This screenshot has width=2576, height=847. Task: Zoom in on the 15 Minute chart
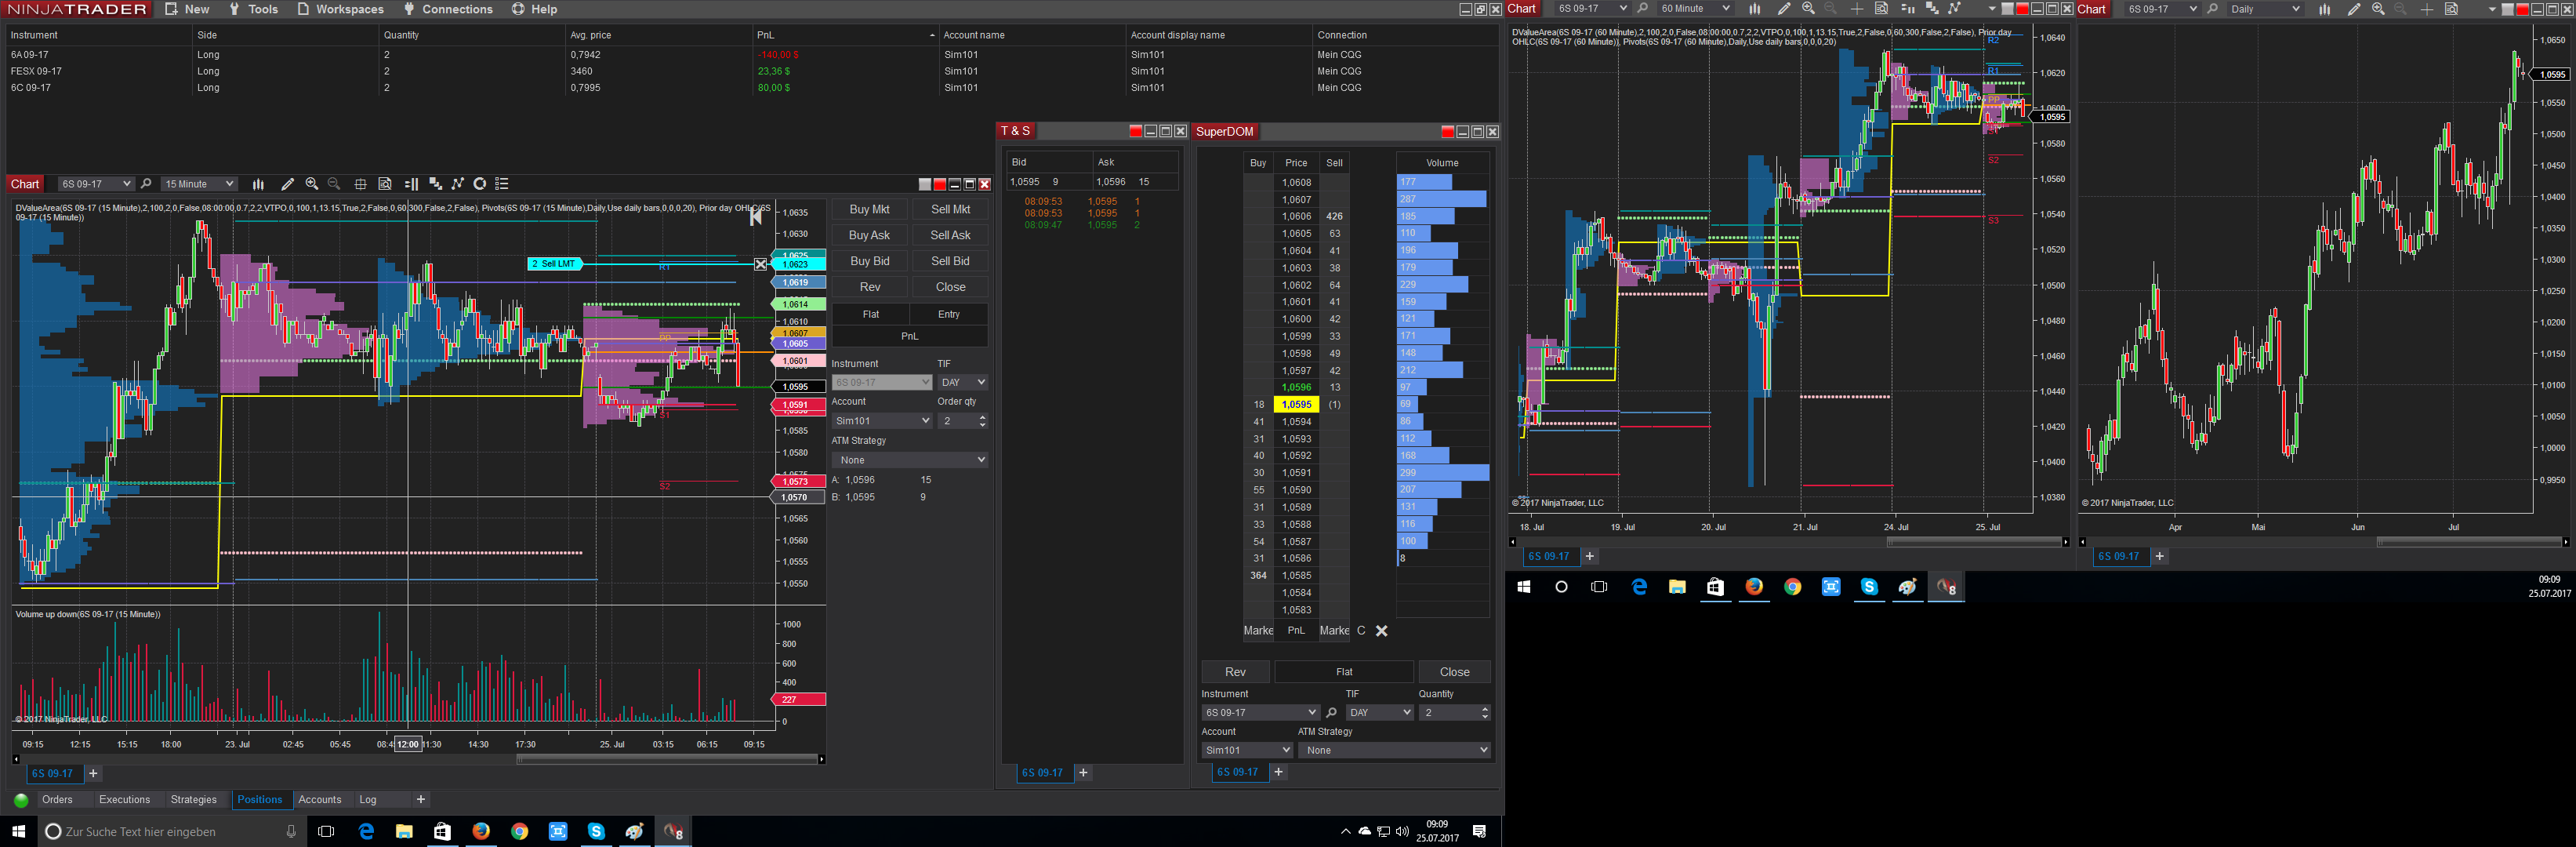(x=312, y=184)
